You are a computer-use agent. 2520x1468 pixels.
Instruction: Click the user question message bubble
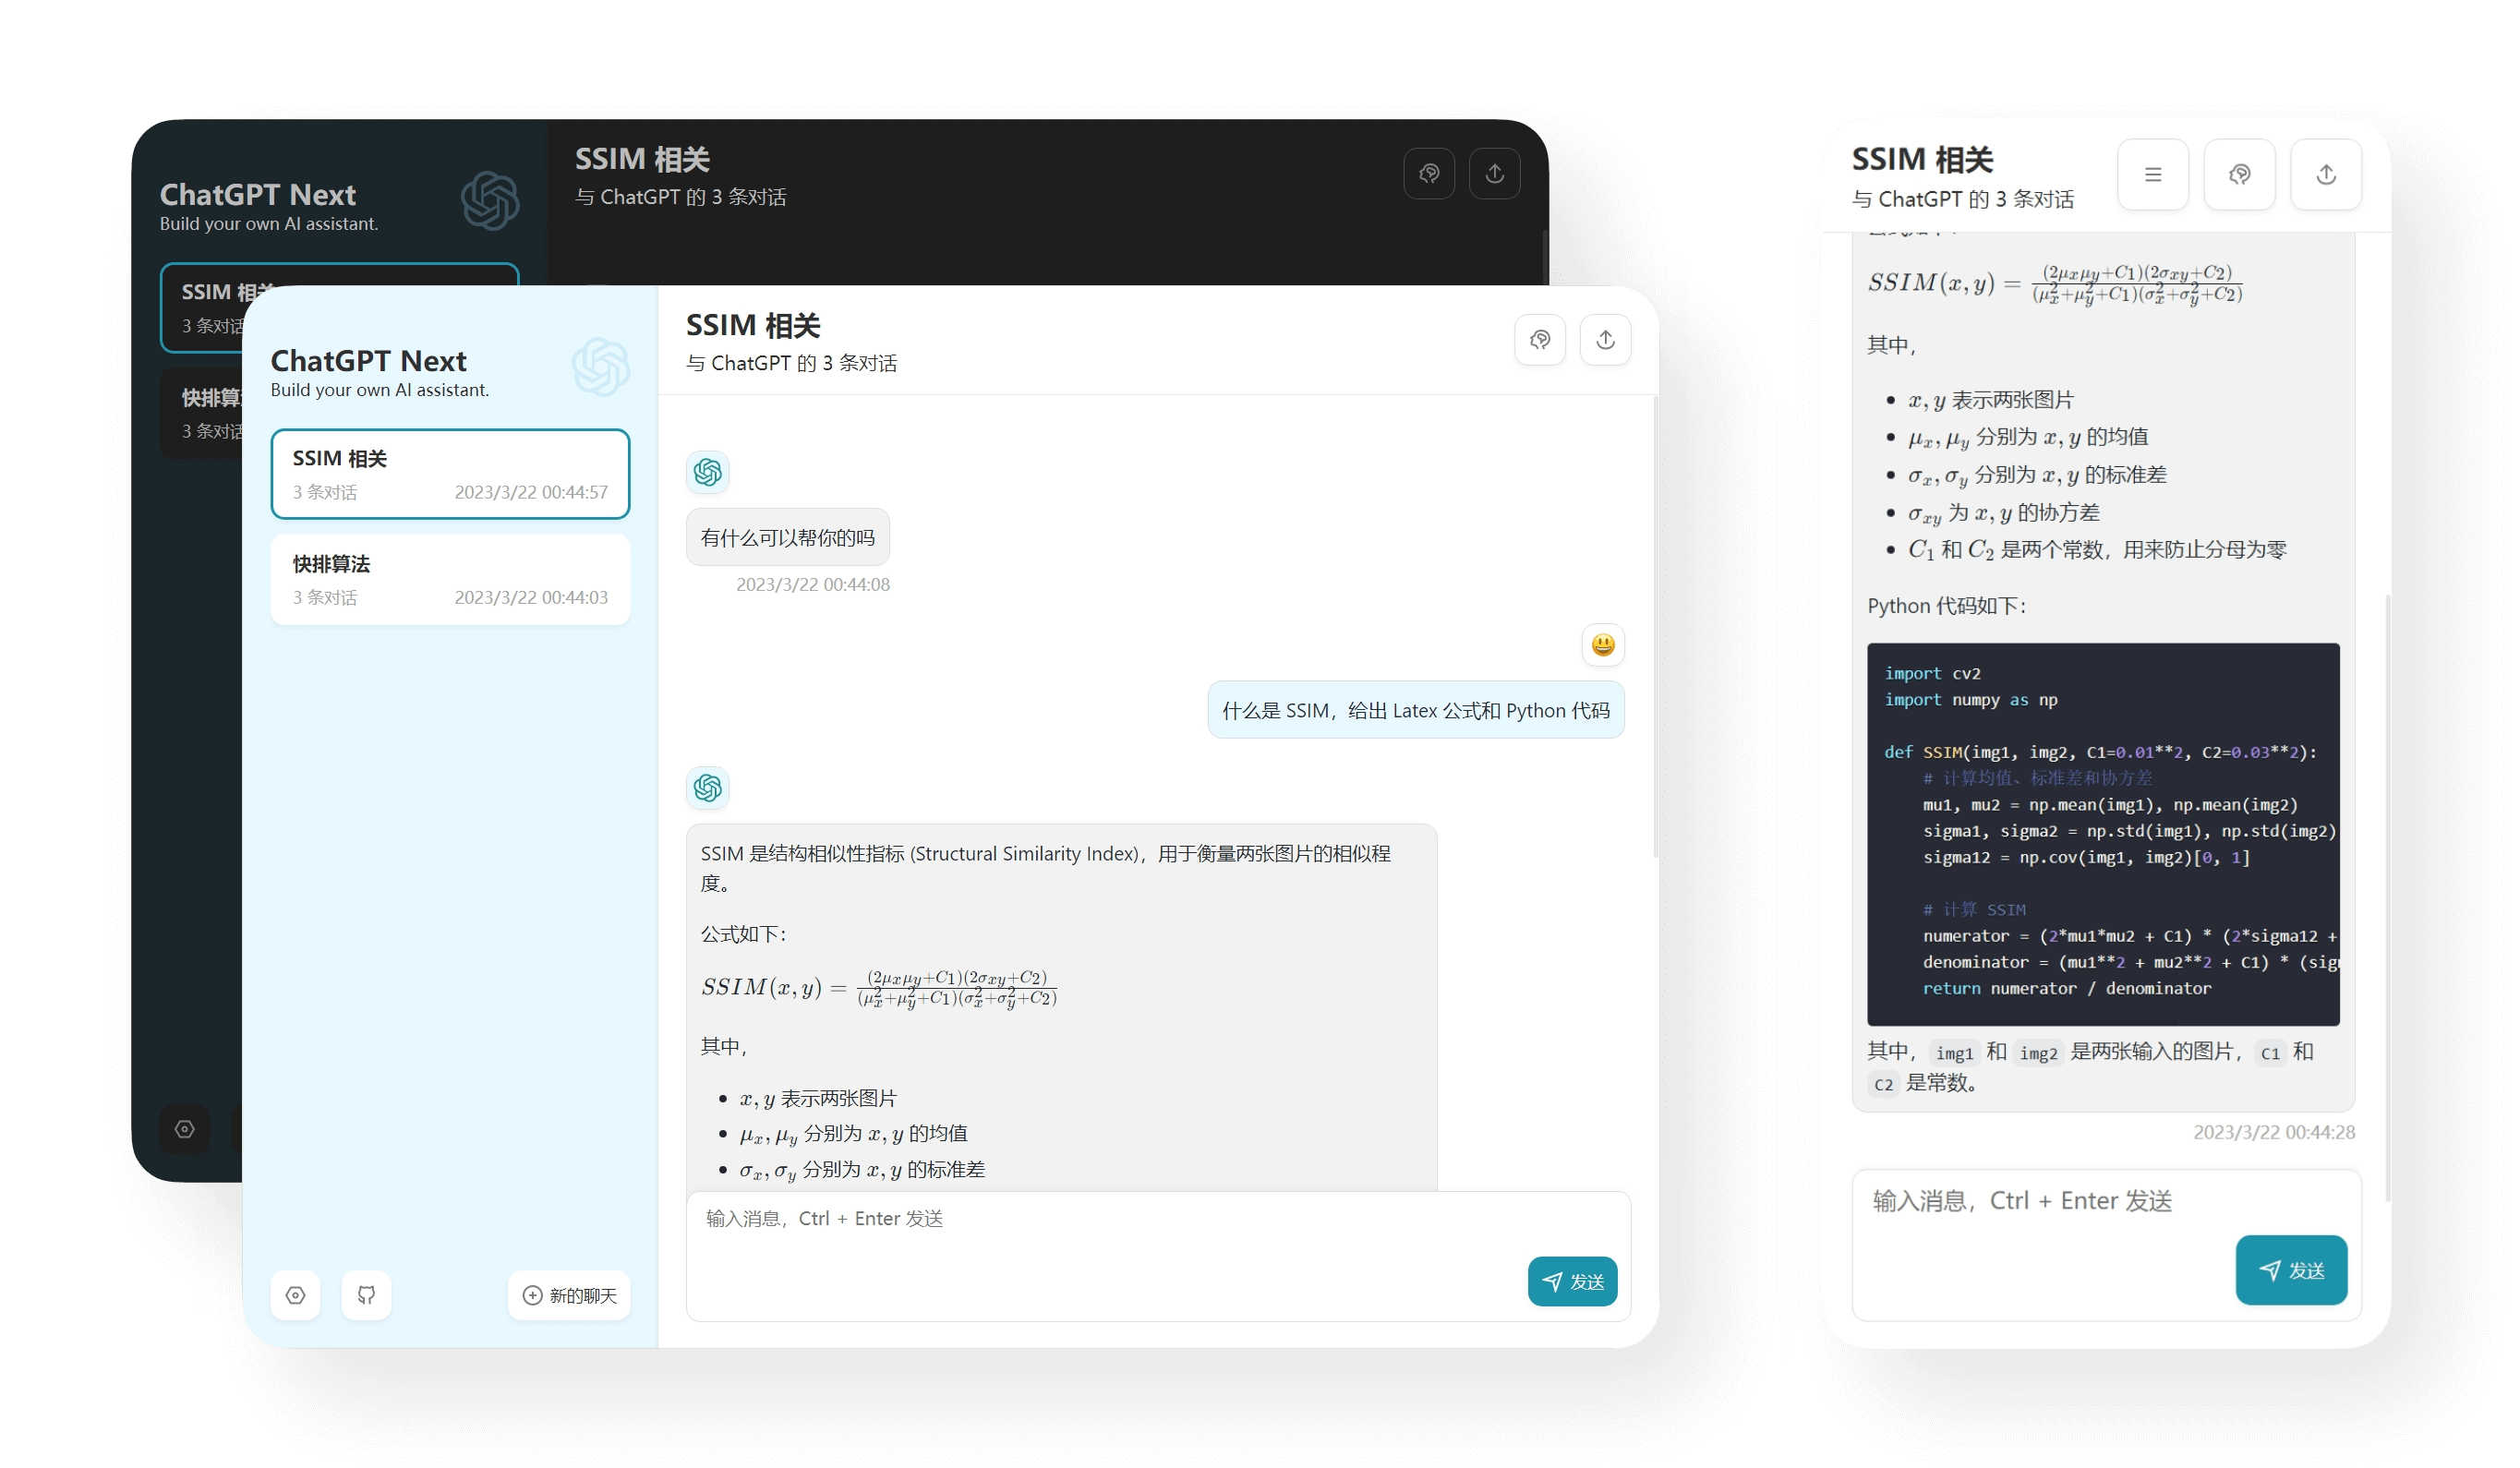(x=1415, y=711)
